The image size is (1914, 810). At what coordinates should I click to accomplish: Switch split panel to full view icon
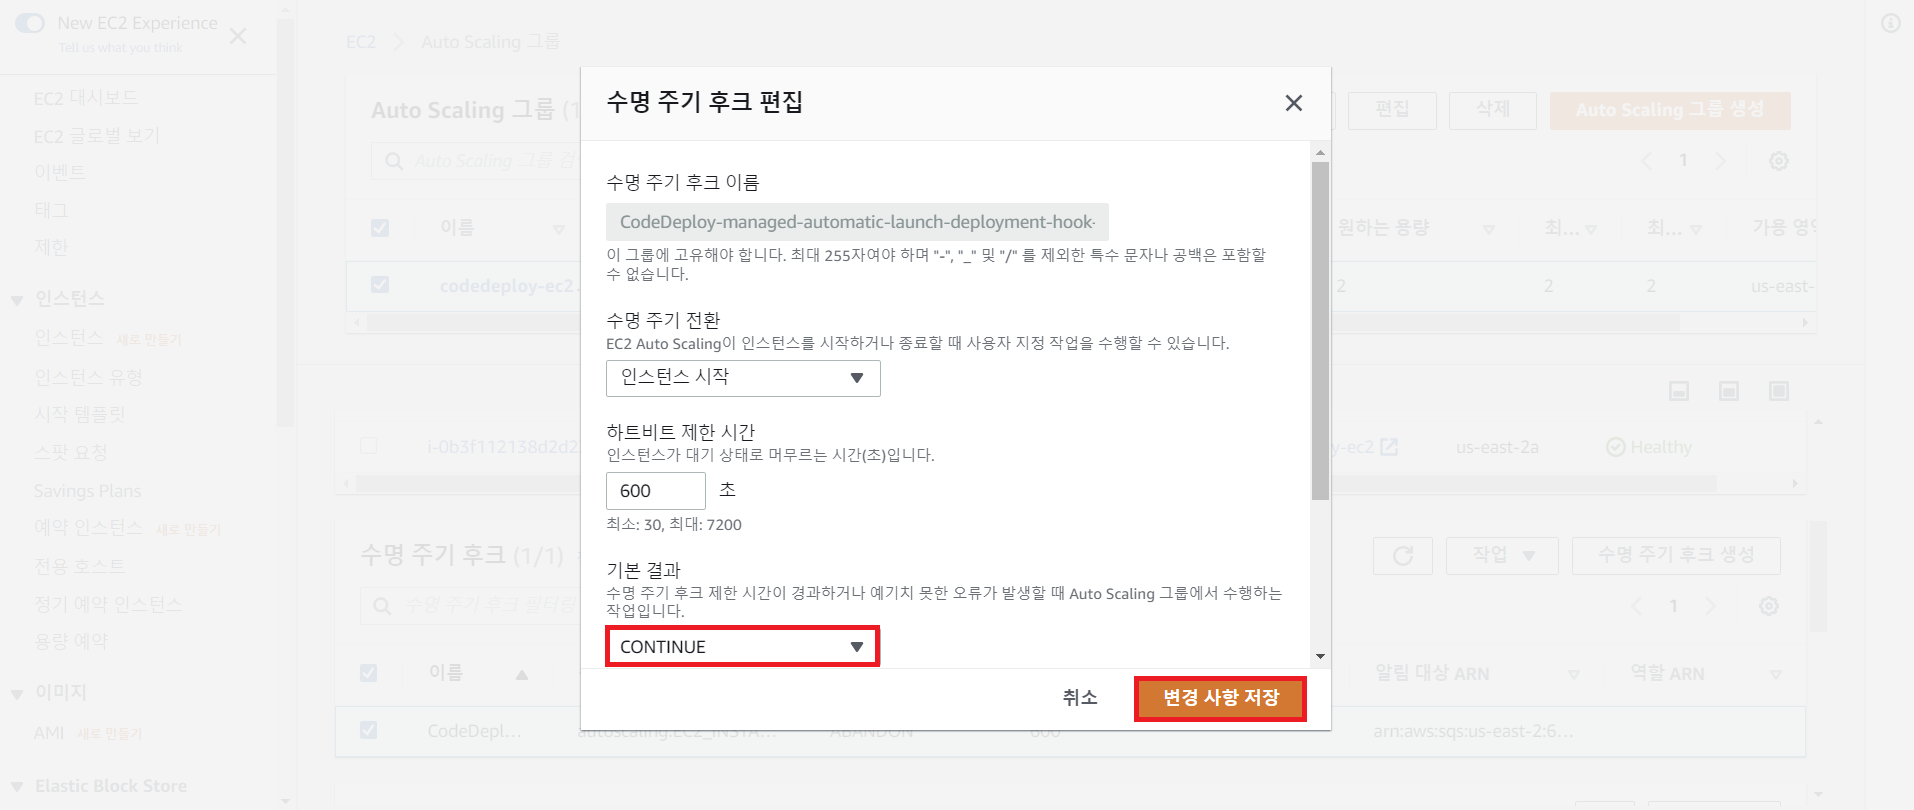click(1779, 391)
